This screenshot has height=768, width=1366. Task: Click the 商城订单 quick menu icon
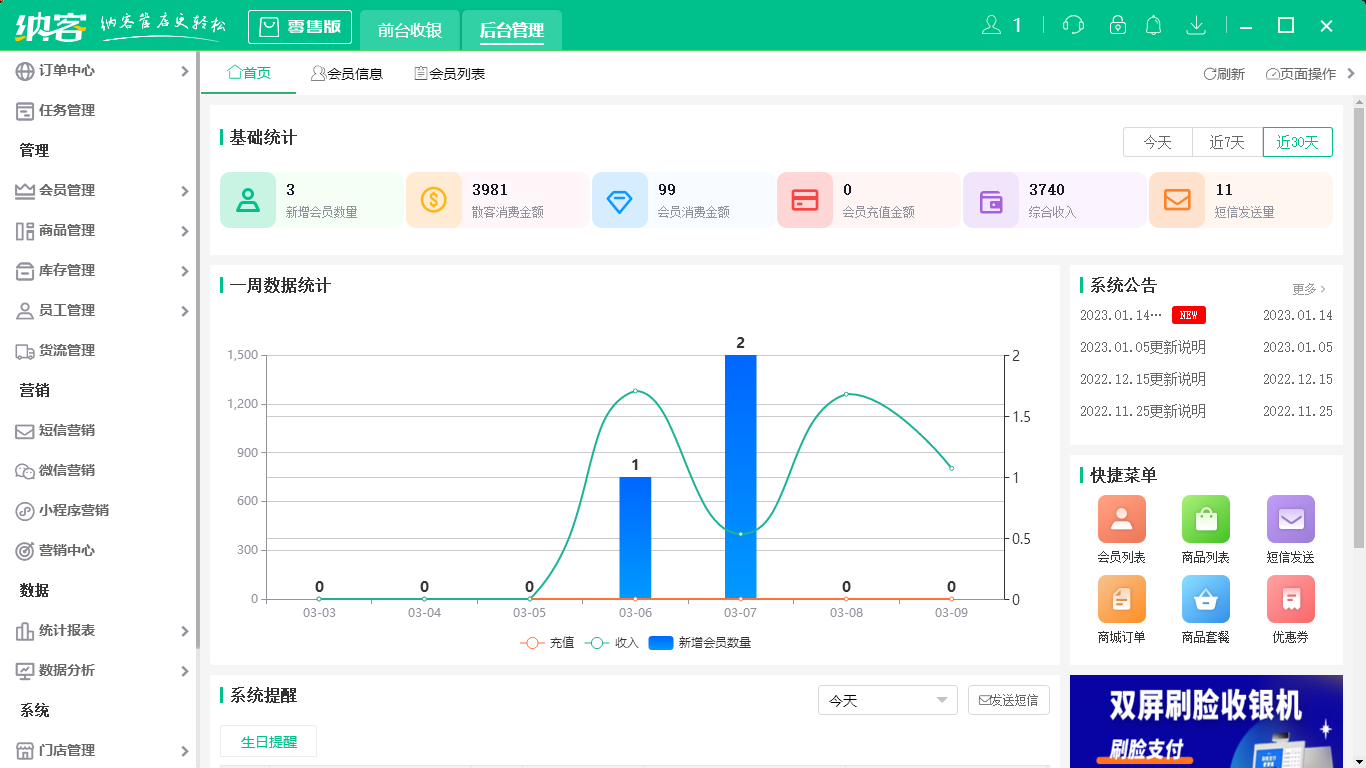point(1121,599)
